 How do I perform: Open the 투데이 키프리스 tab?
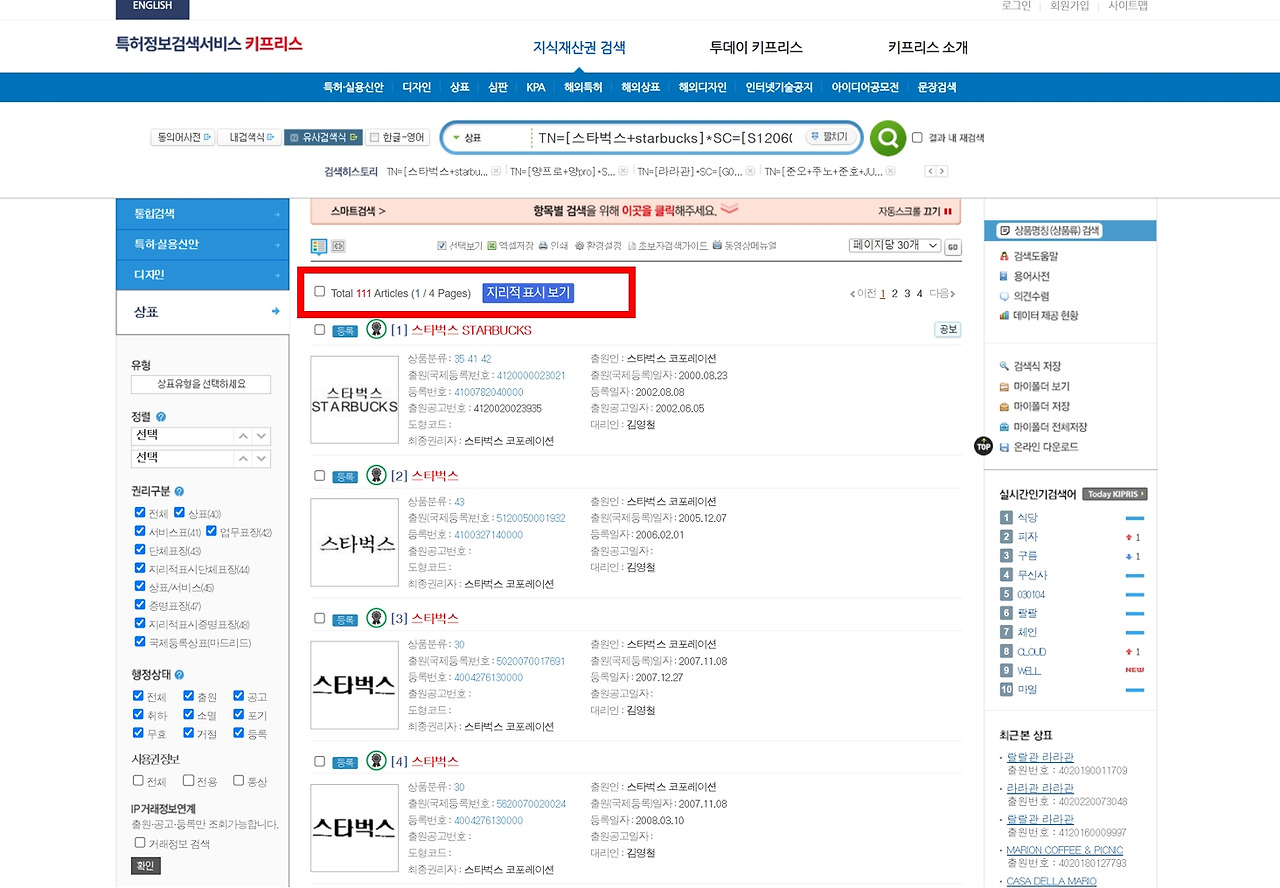tap(756, 47)
